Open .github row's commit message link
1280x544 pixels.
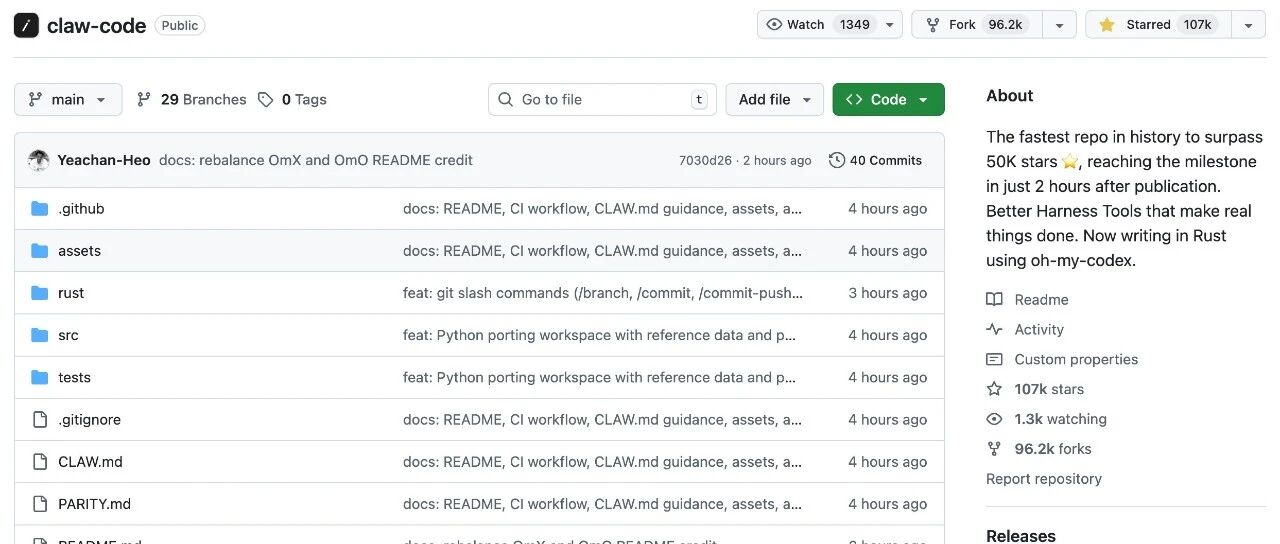(x=602, y=209)
